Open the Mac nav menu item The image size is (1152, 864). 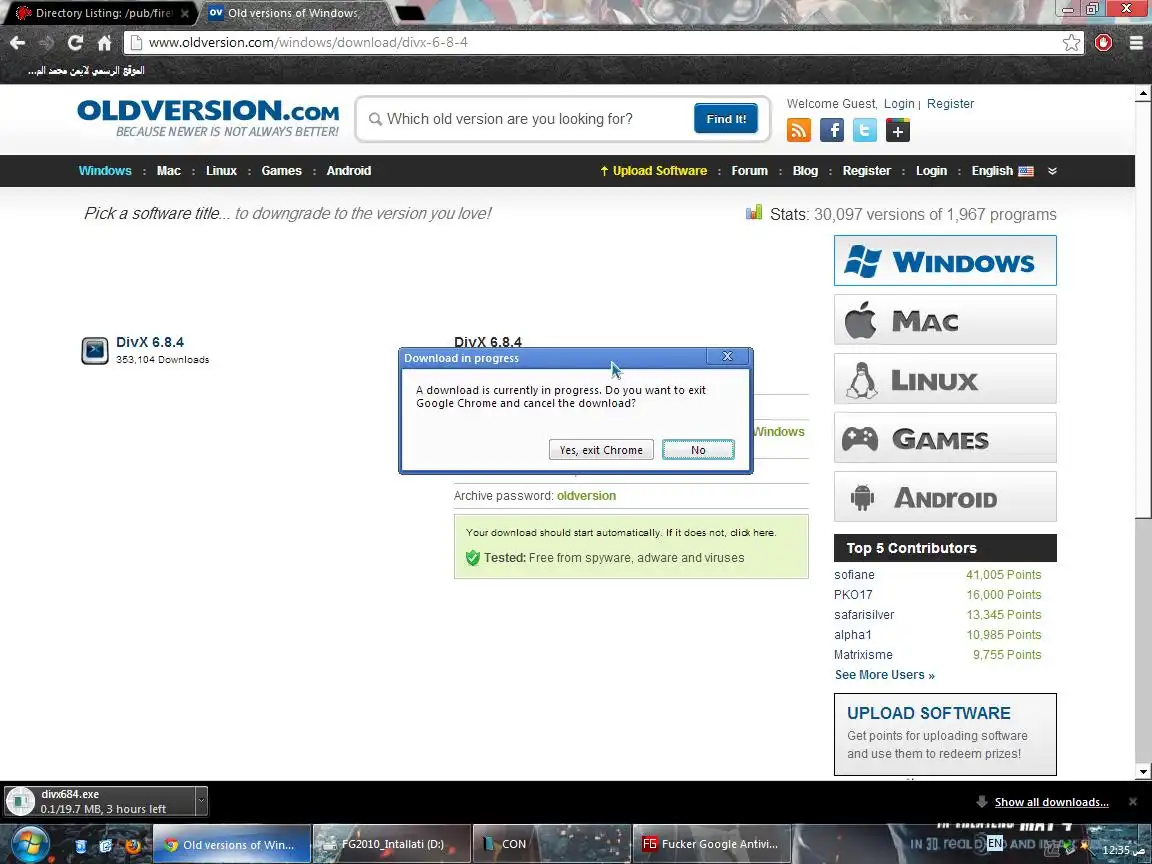pos(168,170)
